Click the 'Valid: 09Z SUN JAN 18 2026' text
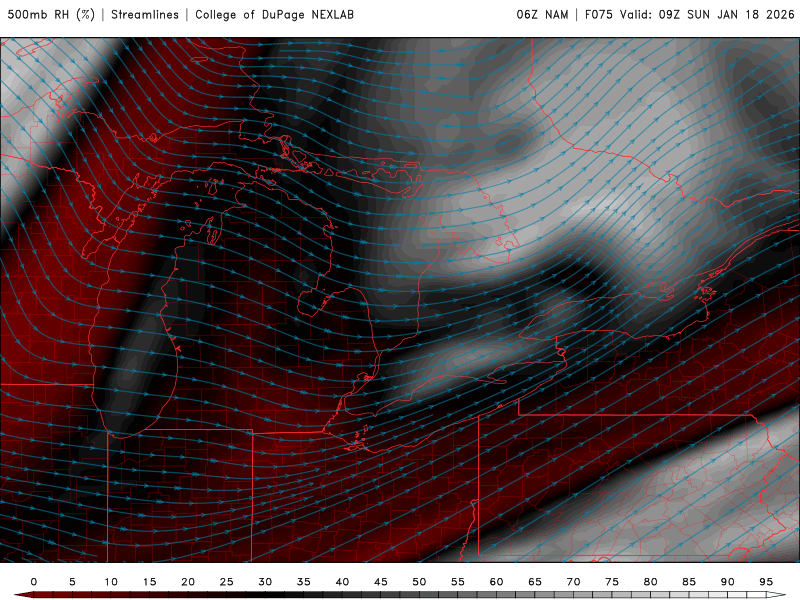Screen dimensions: 800x600 tap(707, 15)
